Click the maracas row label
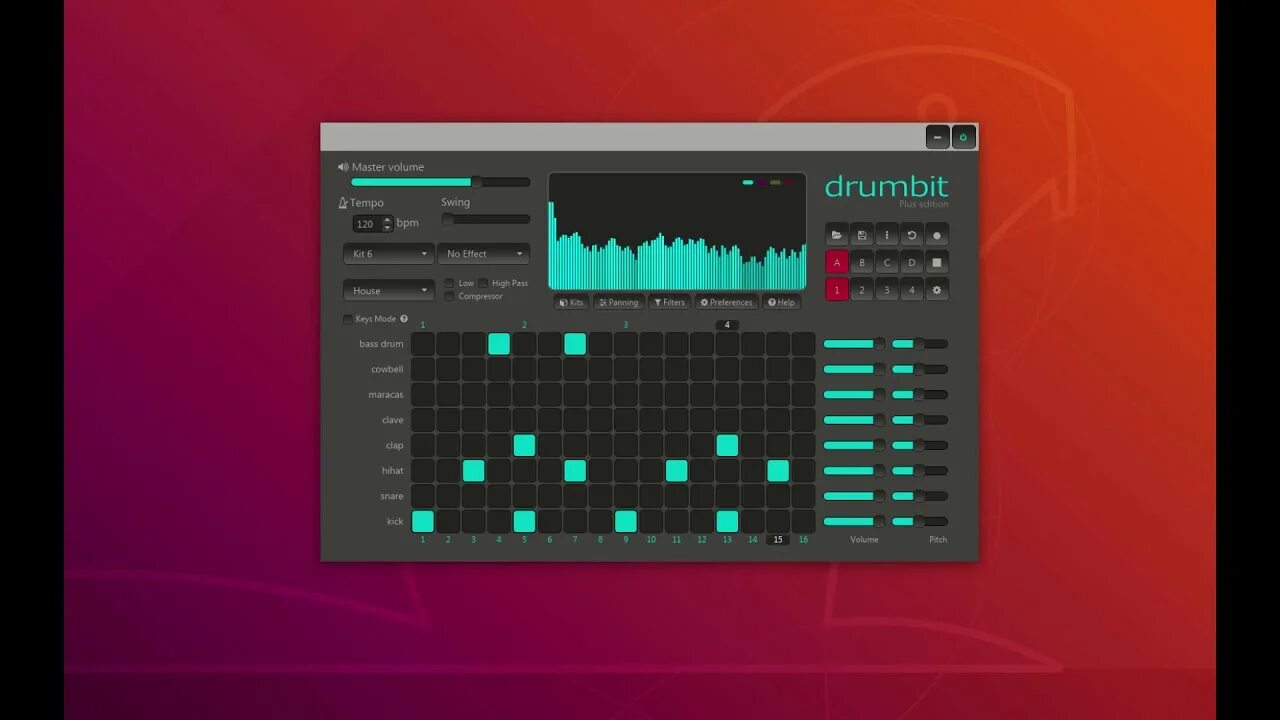The image size is (1280, 720). tap(386, 395)
